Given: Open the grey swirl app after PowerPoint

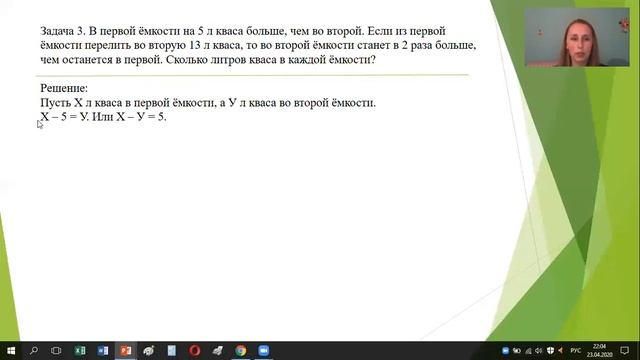Looking at the screenshot, I should (x=149, y=351).
